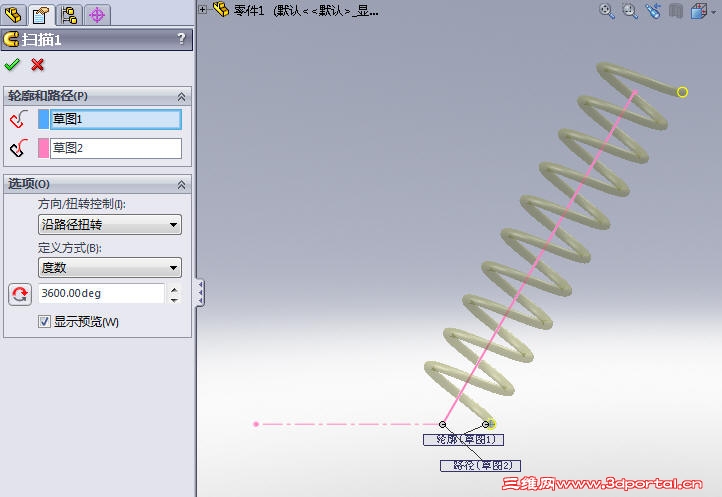The image size is (722, 497).
Task: Click the Zoom to Area icon
Action: pos(630,11)
